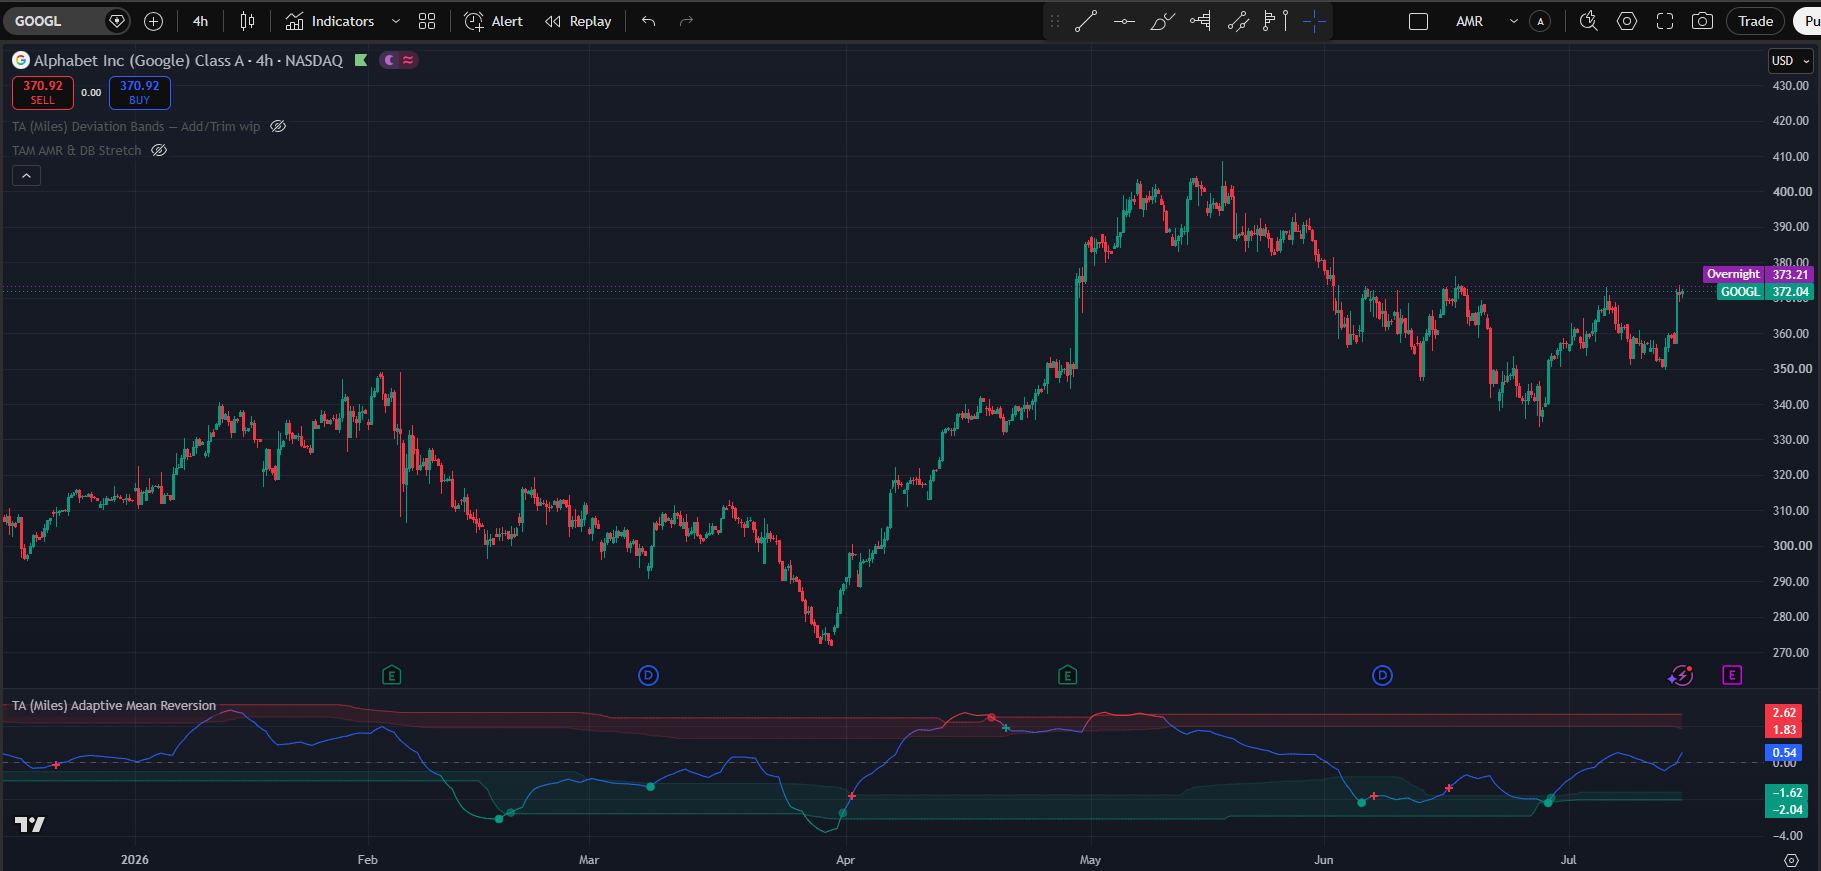Open the candlestick chart type menu
The image size is (1821, 871).
[x=247, y=21]
